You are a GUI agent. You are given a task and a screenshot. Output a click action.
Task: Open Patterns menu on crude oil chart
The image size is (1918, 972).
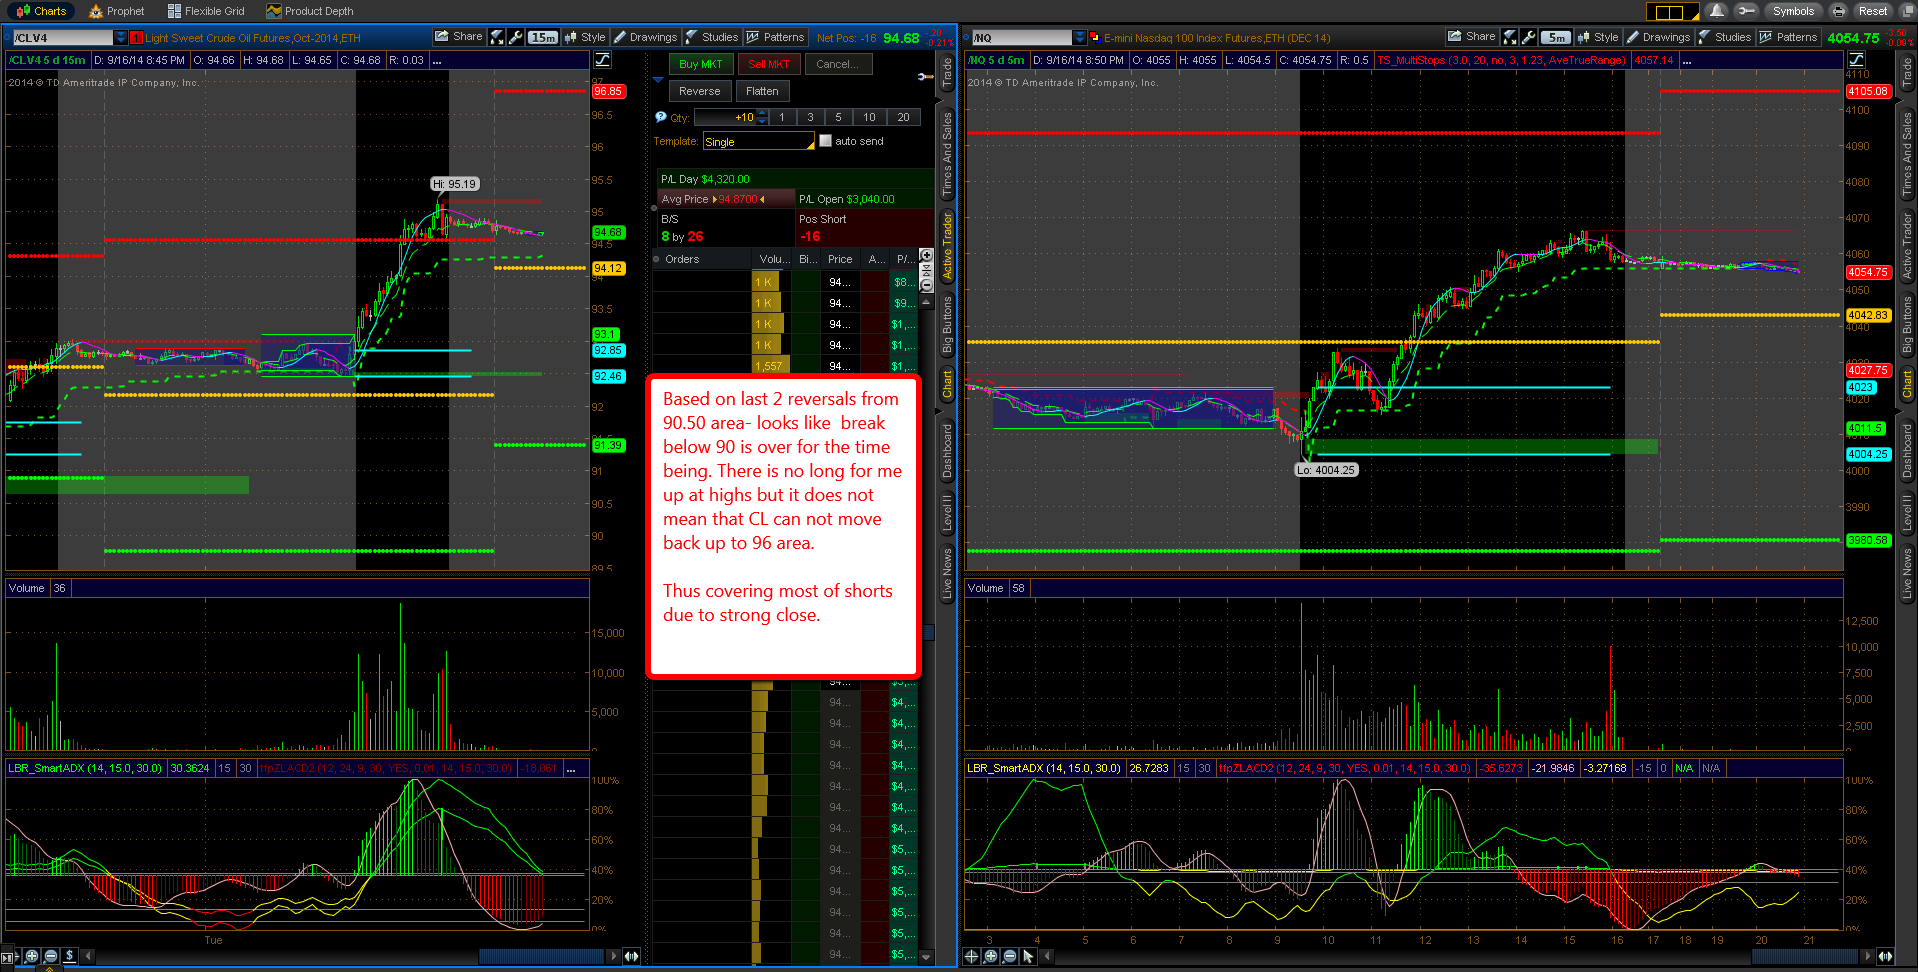775,37
